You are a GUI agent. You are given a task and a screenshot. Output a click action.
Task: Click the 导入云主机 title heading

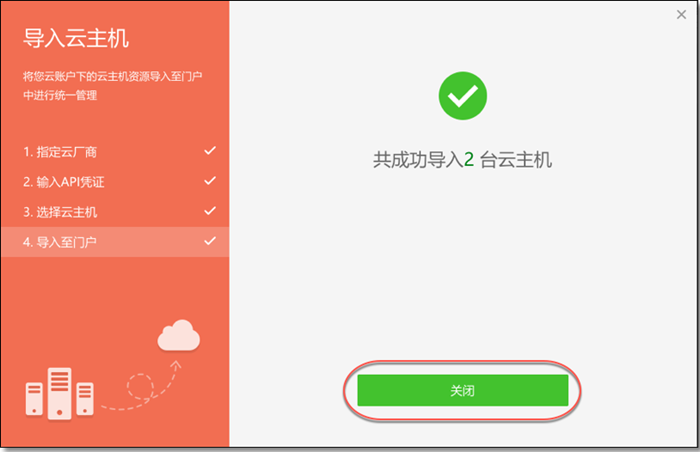click(76, 38)
